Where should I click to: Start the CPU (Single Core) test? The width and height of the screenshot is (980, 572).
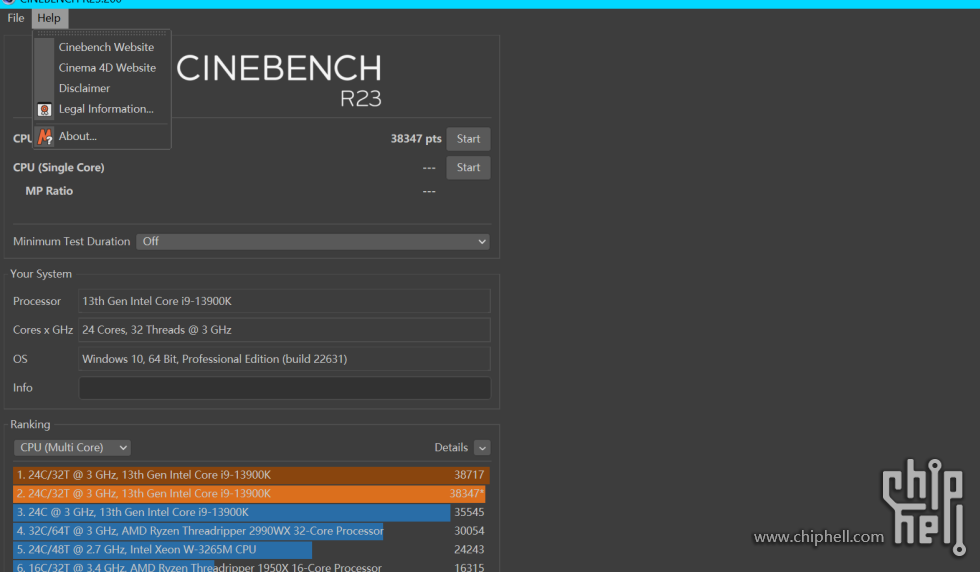click(468, 168)
